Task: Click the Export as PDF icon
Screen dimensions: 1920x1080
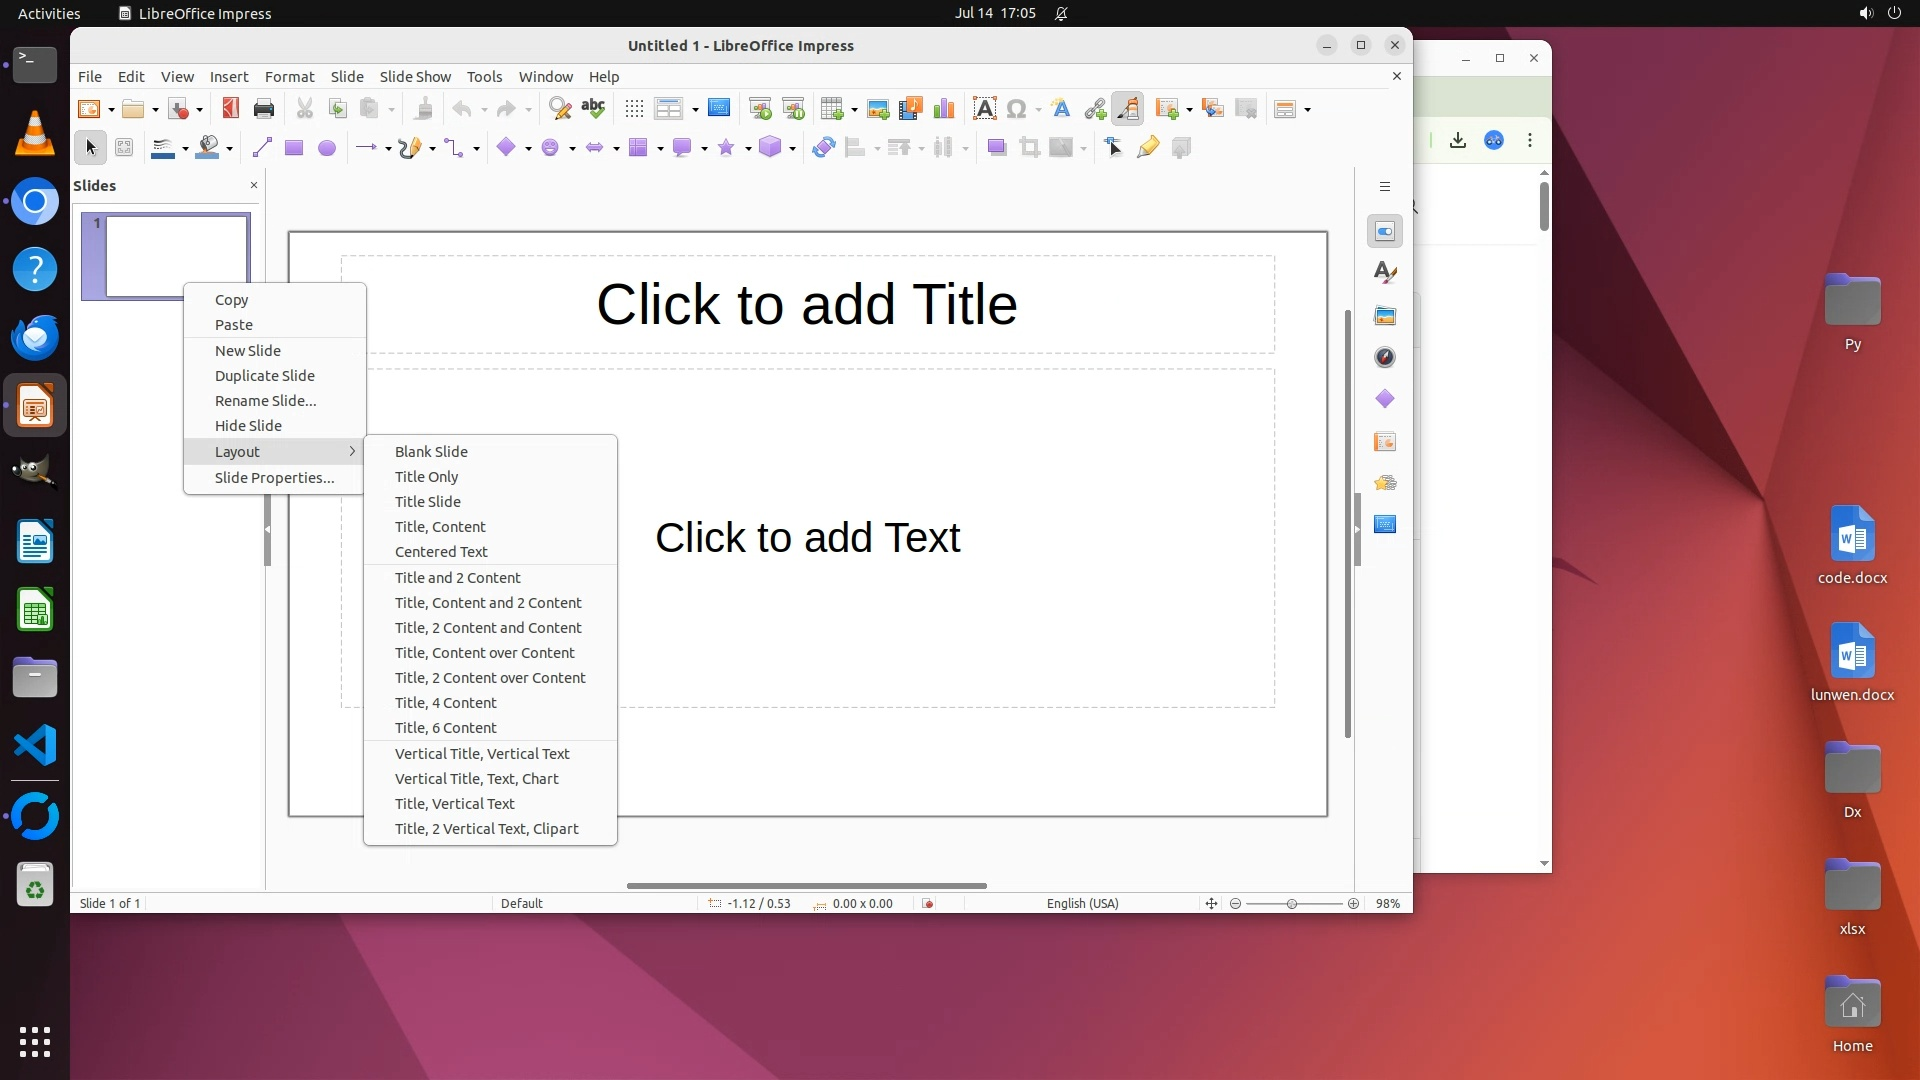Action: (x=230, y=109)
